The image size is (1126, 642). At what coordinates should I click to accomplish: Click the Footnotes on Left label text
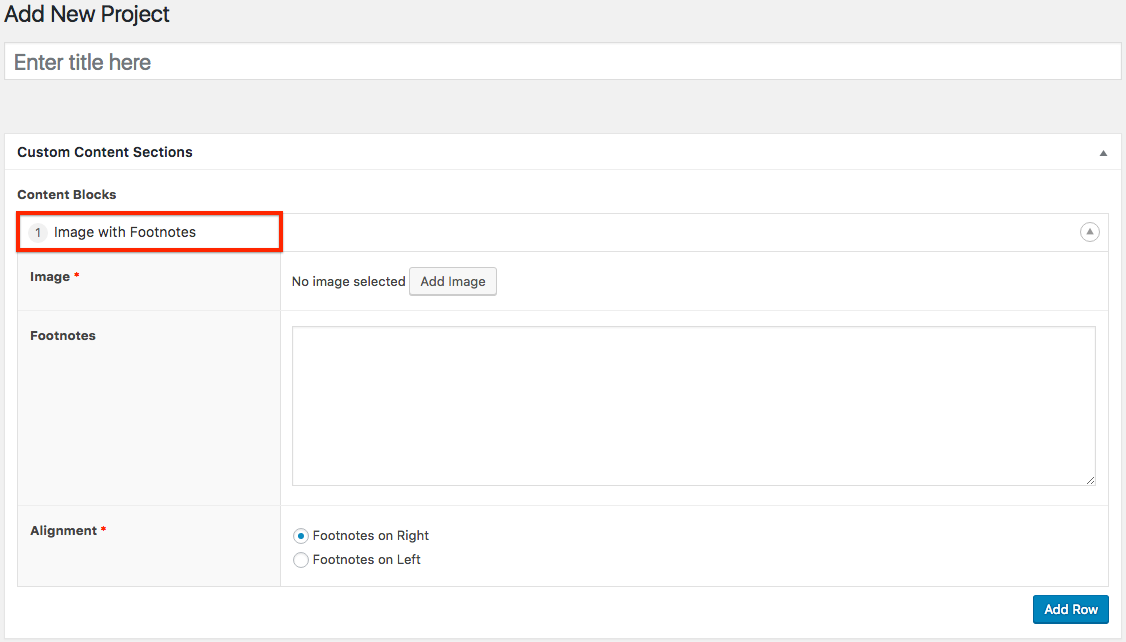(366, 560)
